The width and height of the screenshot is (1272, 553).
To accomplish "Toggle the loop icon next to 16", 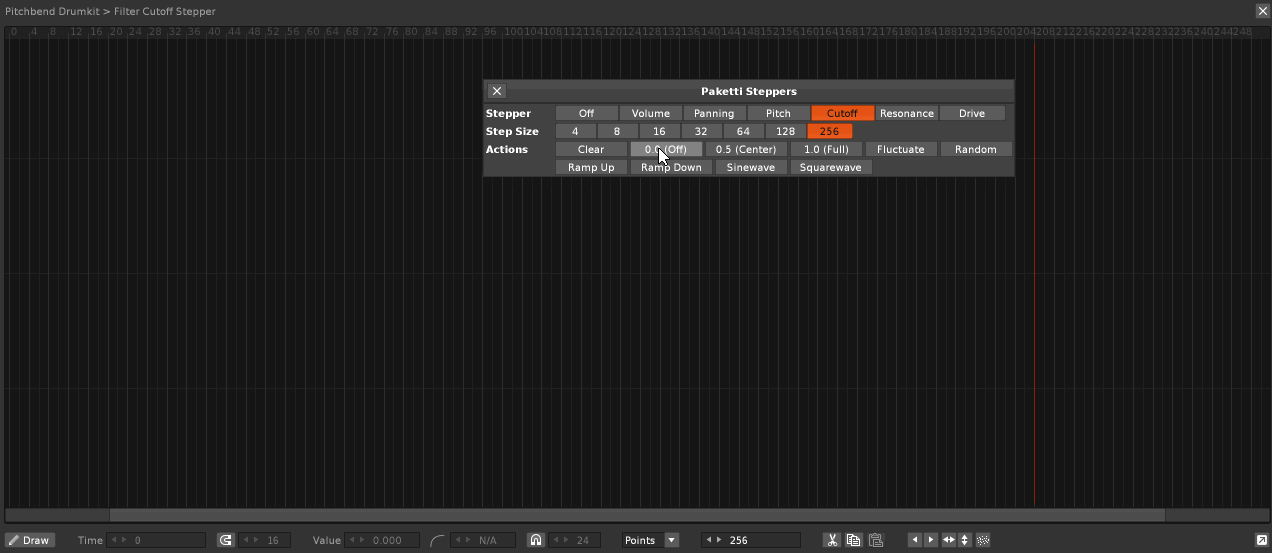I will [x=226, y=540].
